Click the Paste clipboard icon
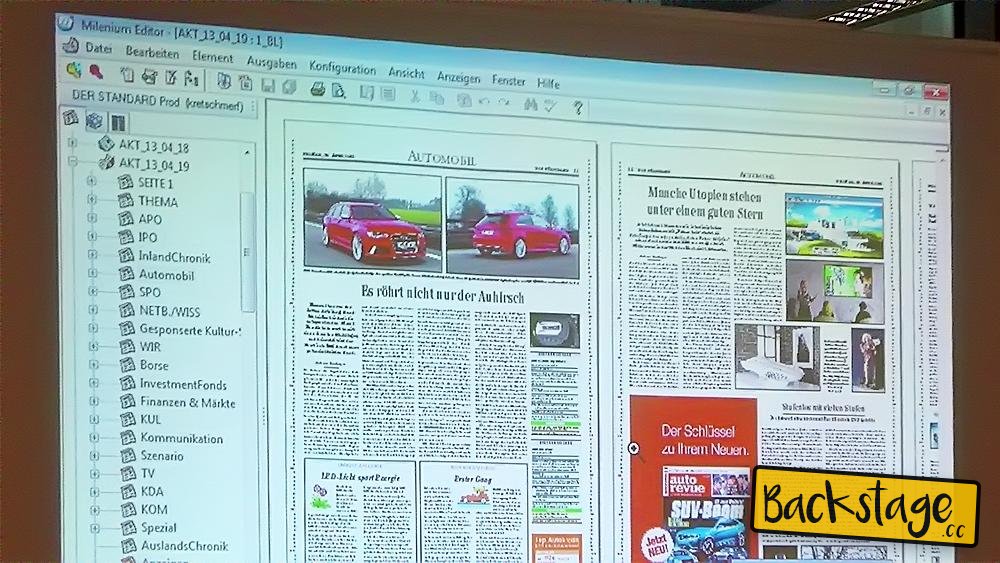 [x=464, y=99]
